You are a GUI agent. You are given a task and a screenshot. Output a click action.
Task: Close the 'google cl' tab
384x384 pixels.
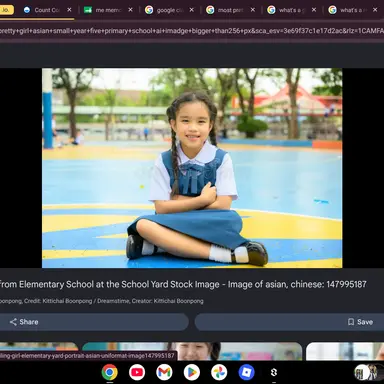tap(191, 10)
